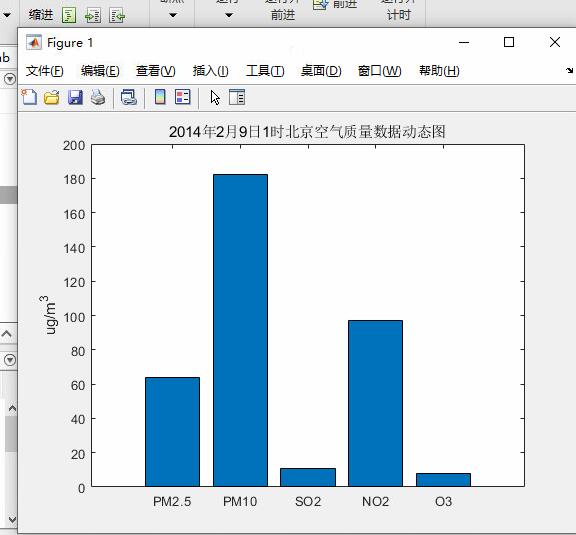Insert a colorbar using the toolbar icon

pyautogui.click(x=160, y=97)
